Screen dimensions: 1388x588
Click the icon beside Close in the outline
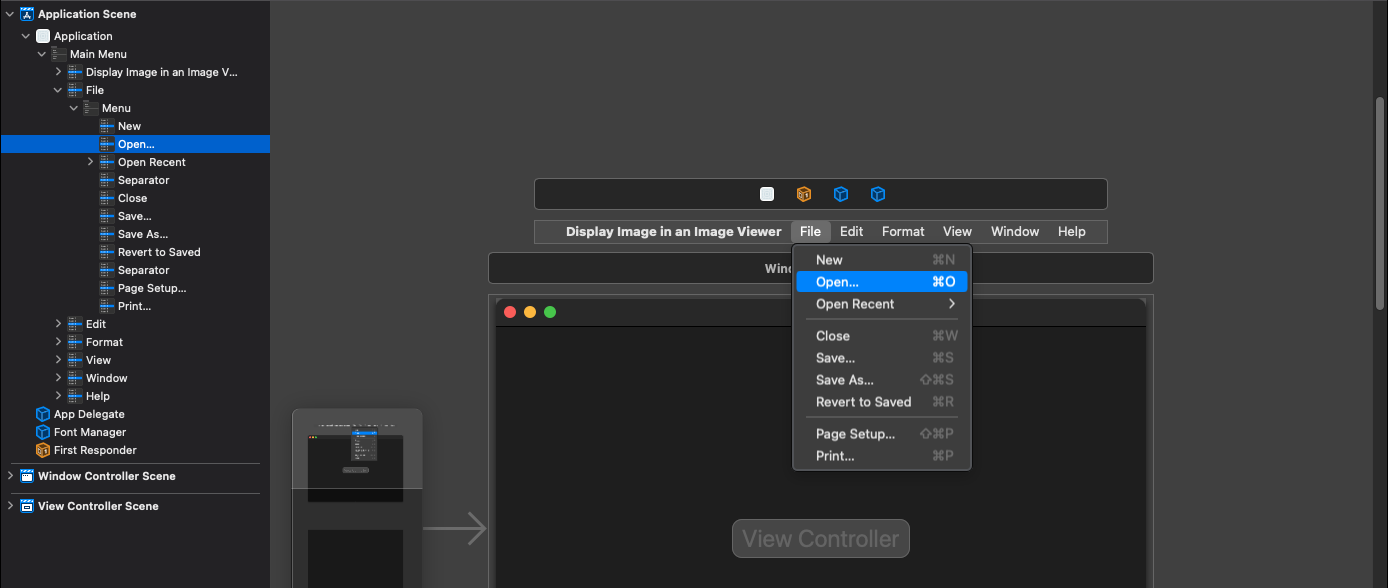click(107, 198)
